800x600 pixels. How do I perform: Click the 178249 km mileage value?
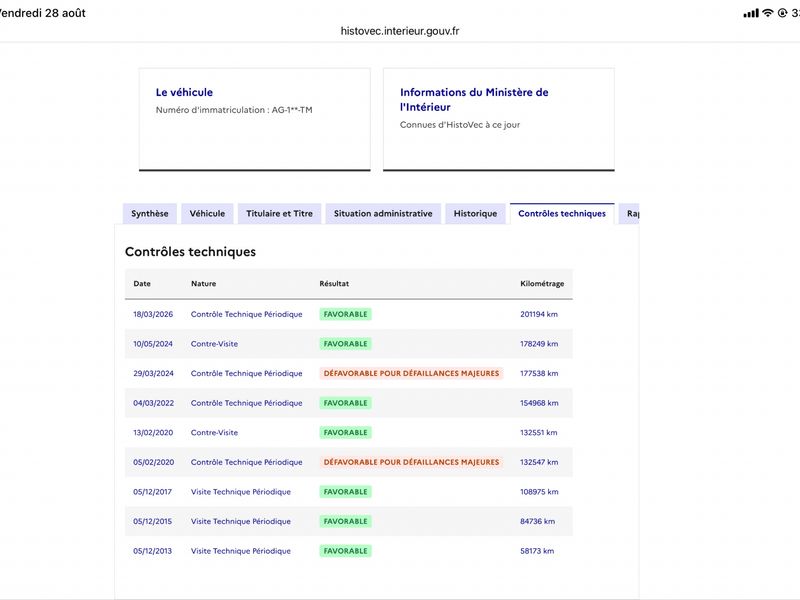click(x=539, y=344)
